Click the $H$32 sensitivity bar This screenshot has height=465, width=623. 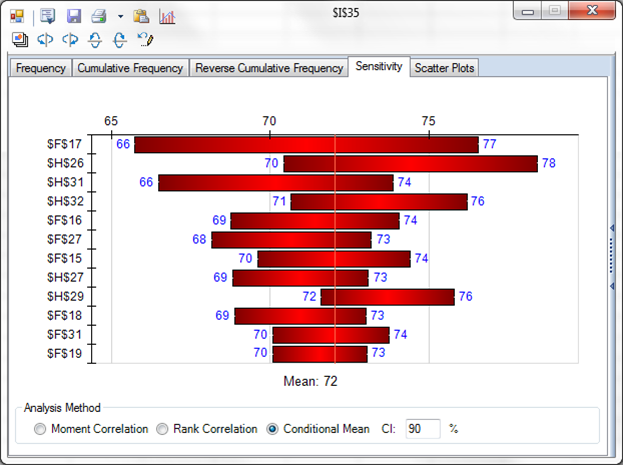tap(379, 202)
